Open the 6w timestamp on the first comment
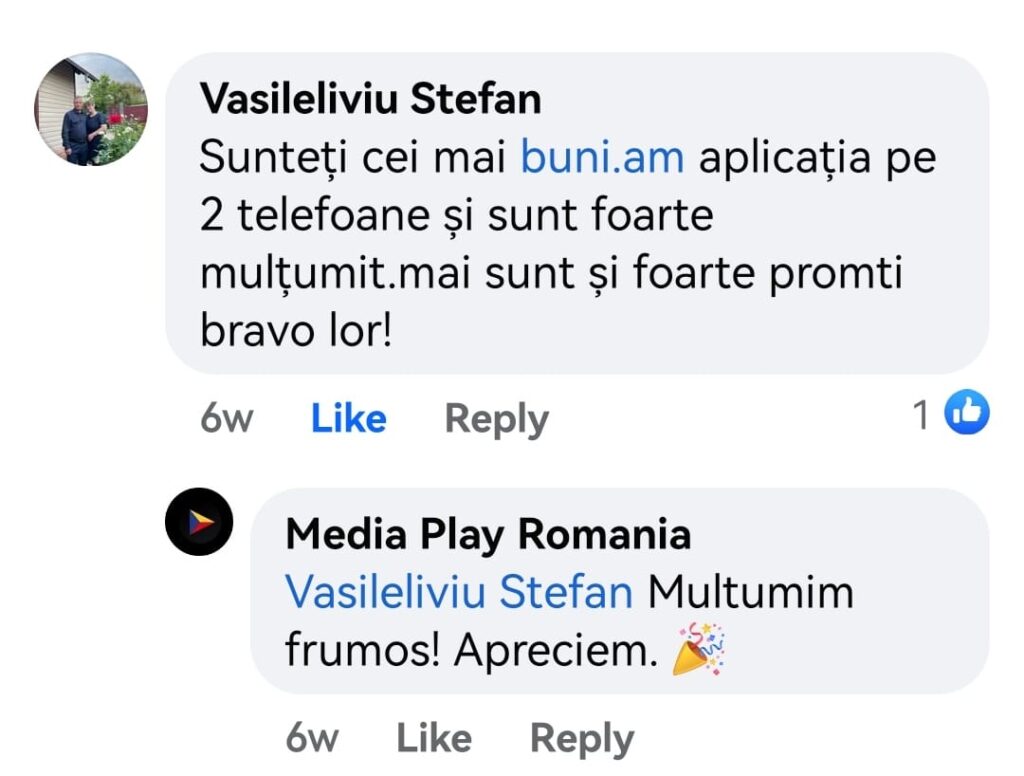Viewport: 1024px width, 776px height. tap(226, 418)
